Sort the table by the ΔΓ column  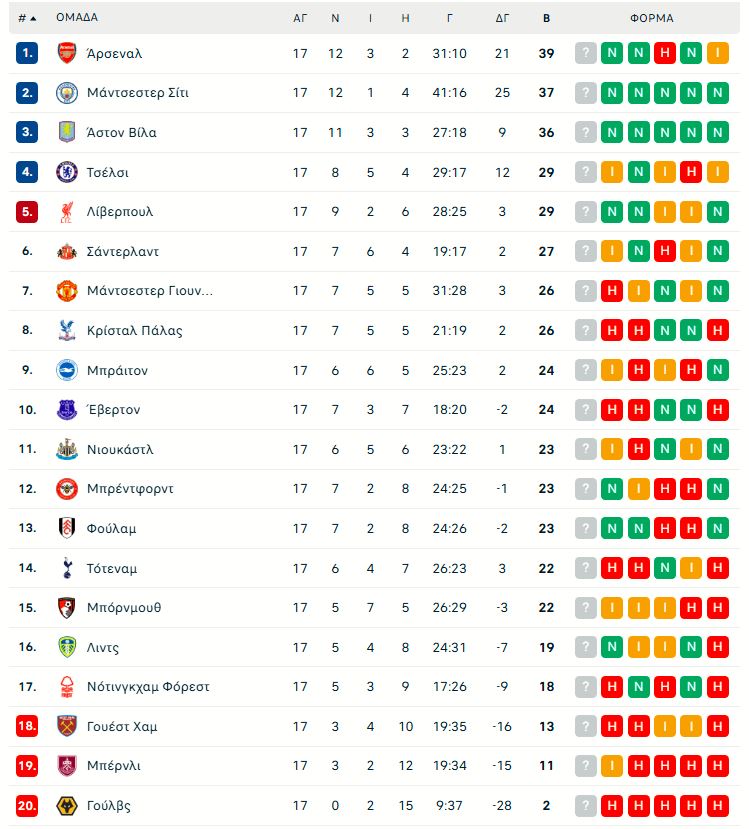(506, 17)
